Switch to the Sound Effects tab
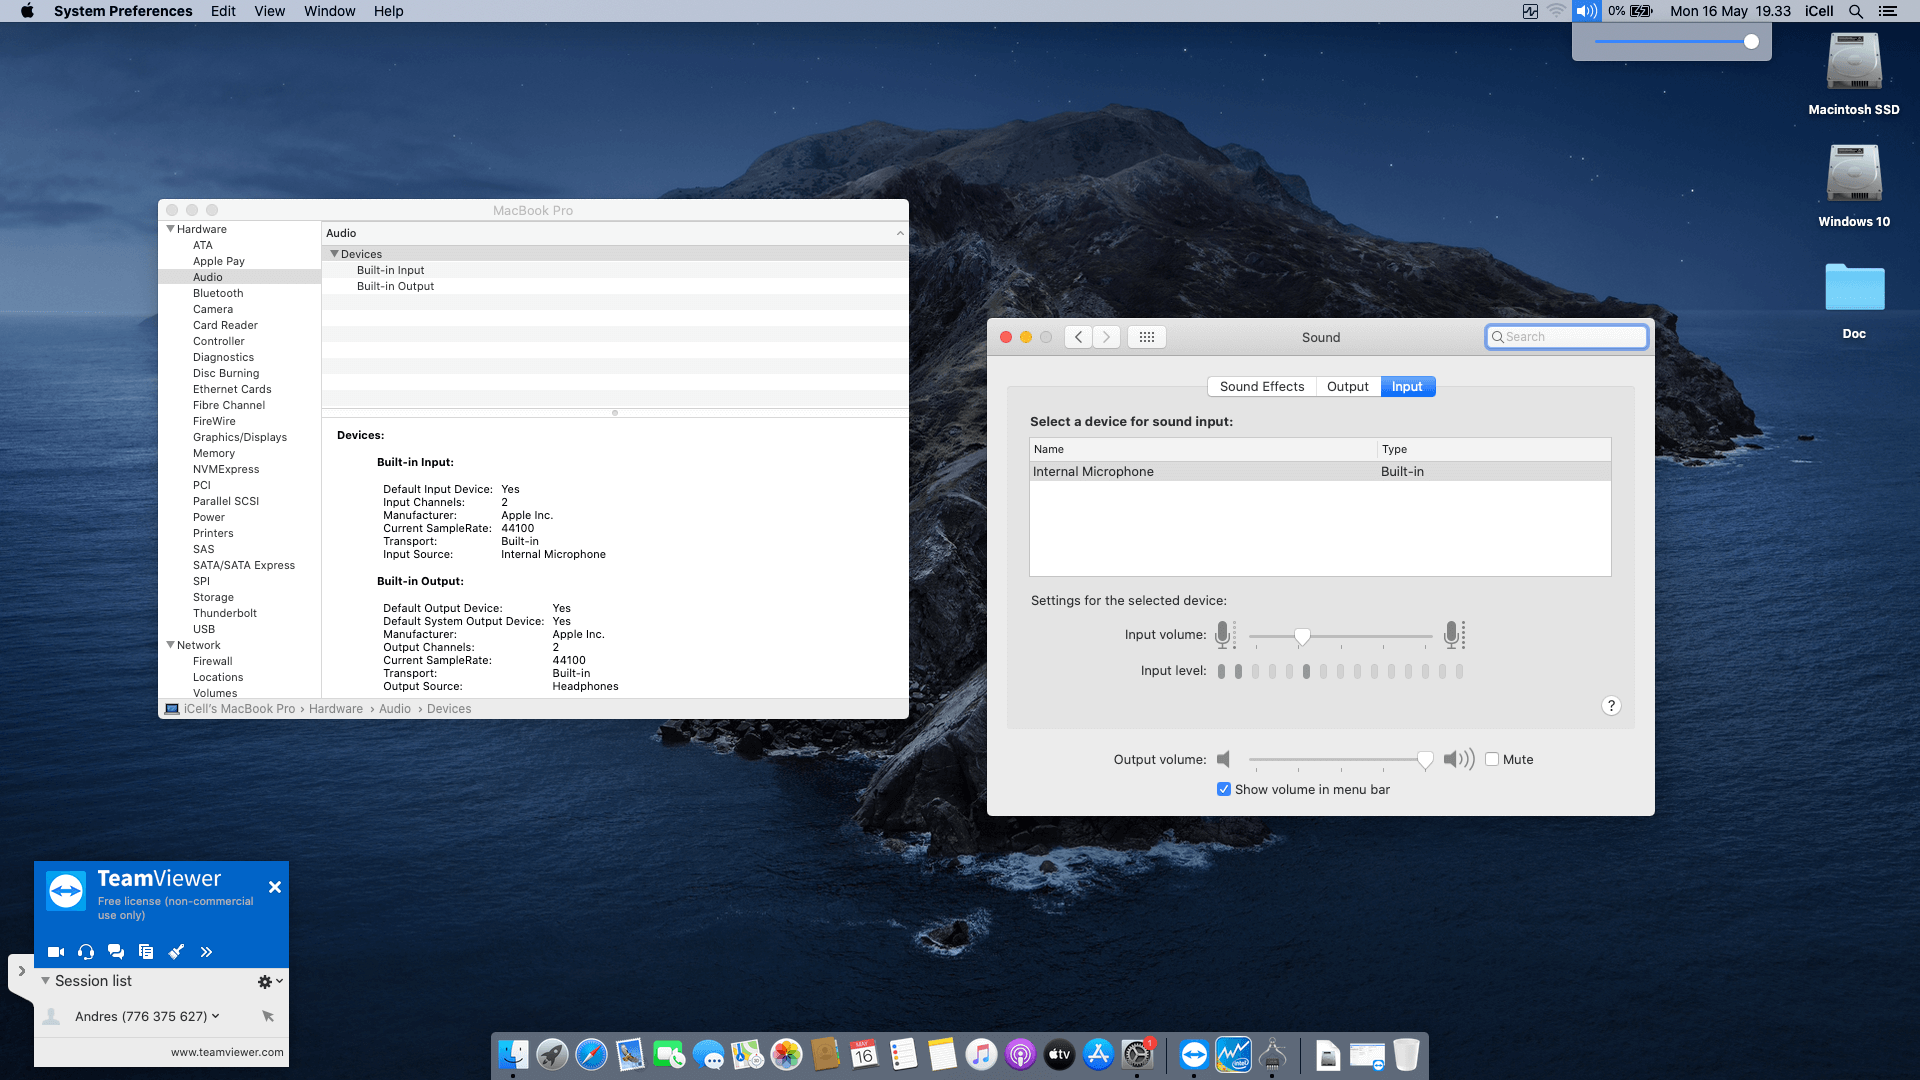Screen dimensions: 1920x1080 pos(1261,387)
